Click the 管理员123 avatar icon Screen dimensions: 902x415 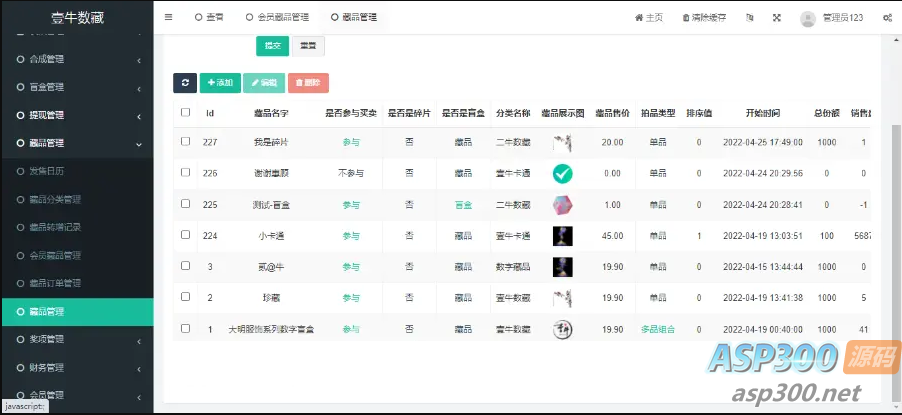[808, 18]
